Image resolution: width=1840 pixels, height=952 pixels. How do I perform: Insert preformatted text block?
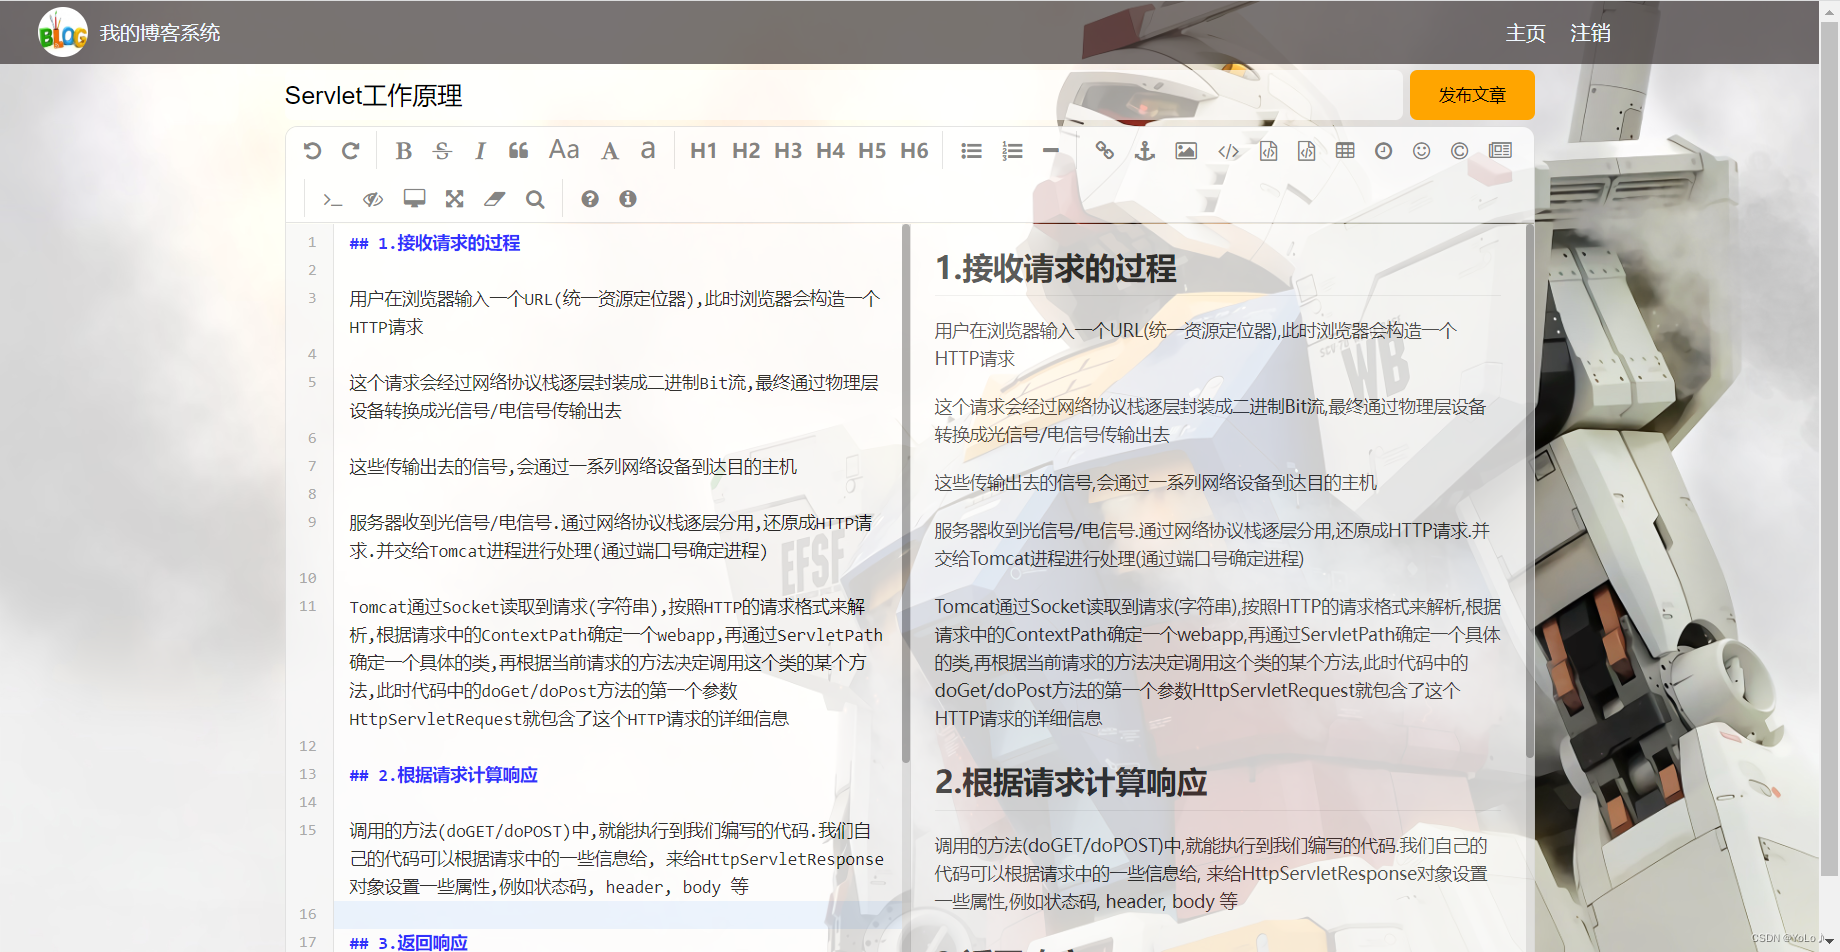tap(1268, 150)
